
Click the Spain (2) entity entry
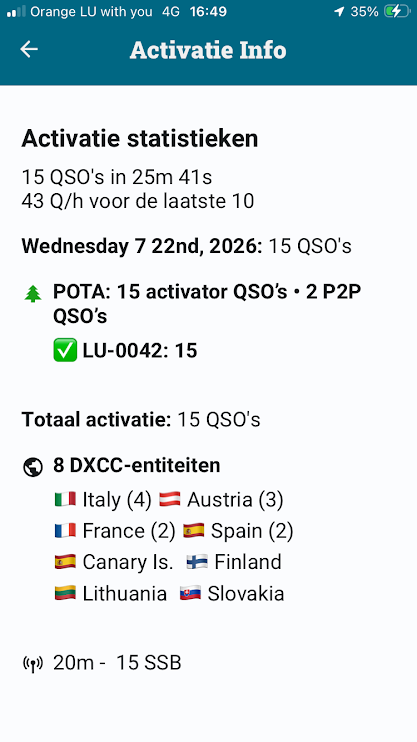click(x=238, y=531)
